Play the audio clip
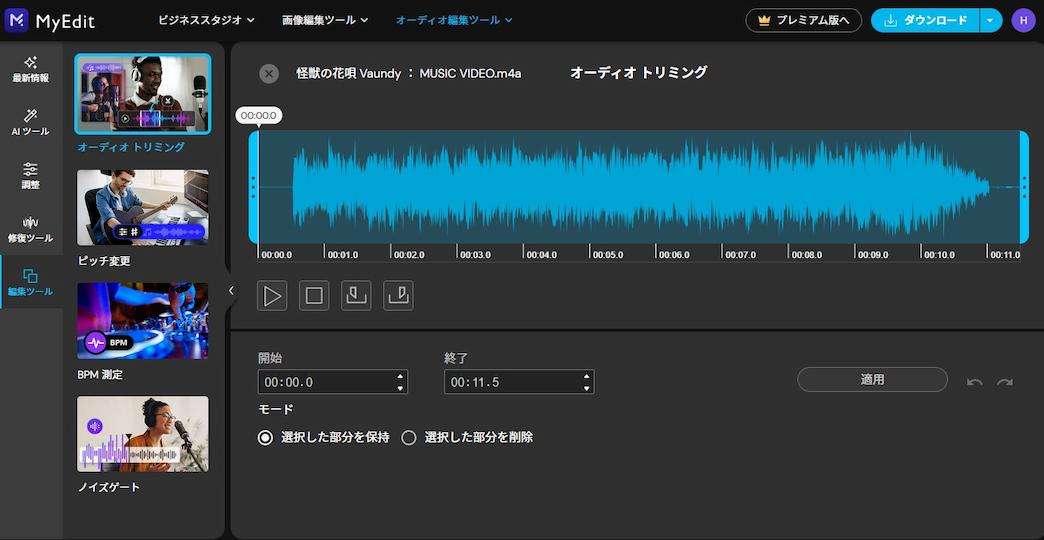This screenshot has height=540, width=1044. pyautogui.click(x=272, y=296)
